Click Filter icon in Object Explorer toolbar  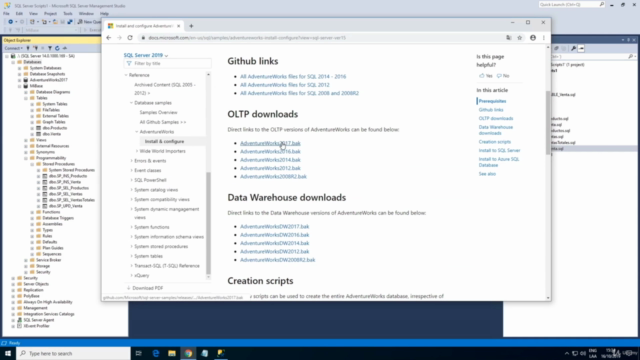coord(50,48)
